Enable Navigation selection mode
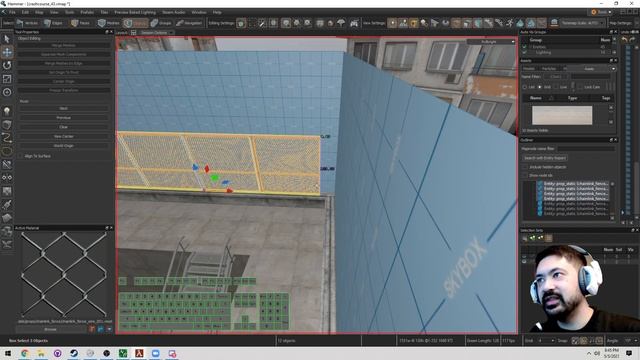The image size is (640, 360). pyautogui.click(x=189, y=23)
